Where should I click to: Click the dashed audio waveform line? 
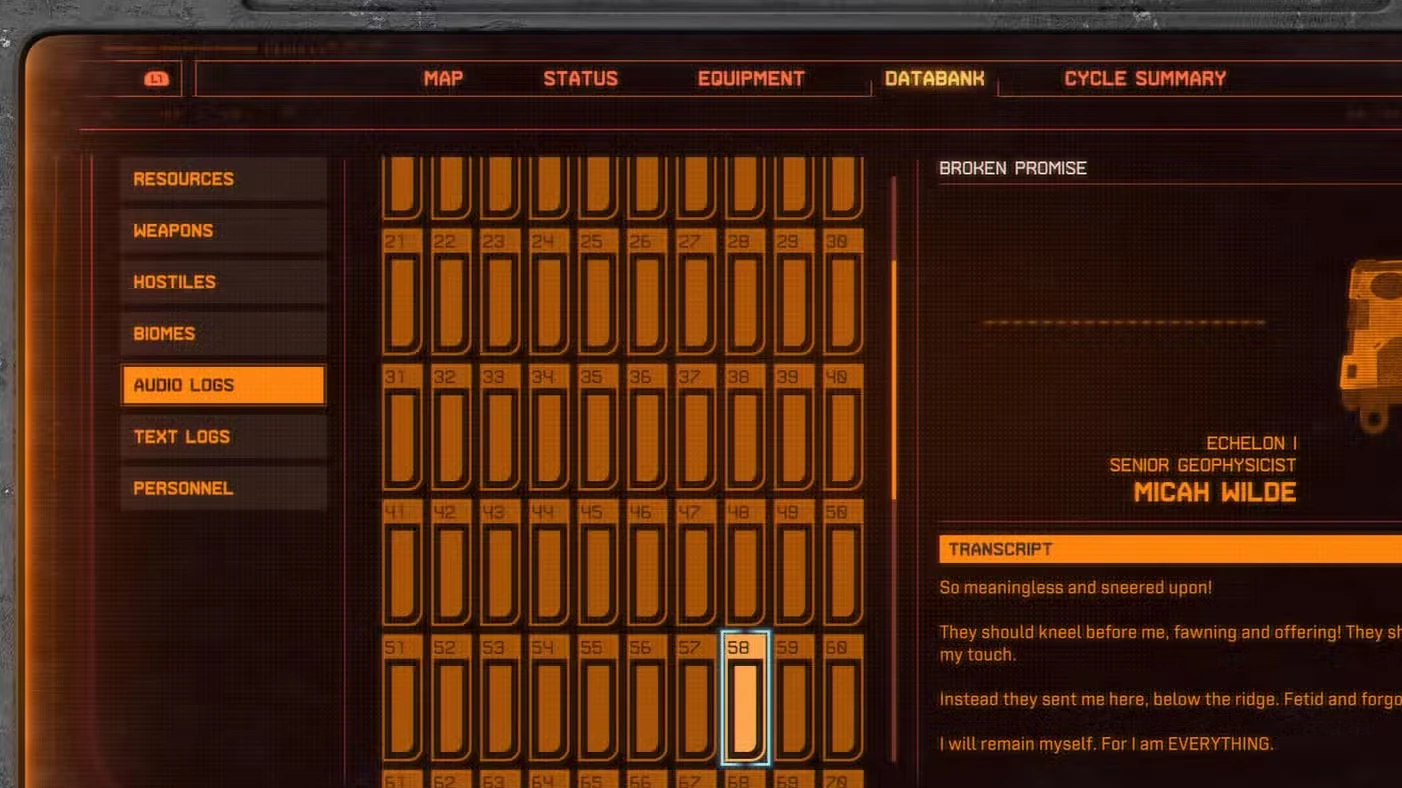(x=1124, y=322)
